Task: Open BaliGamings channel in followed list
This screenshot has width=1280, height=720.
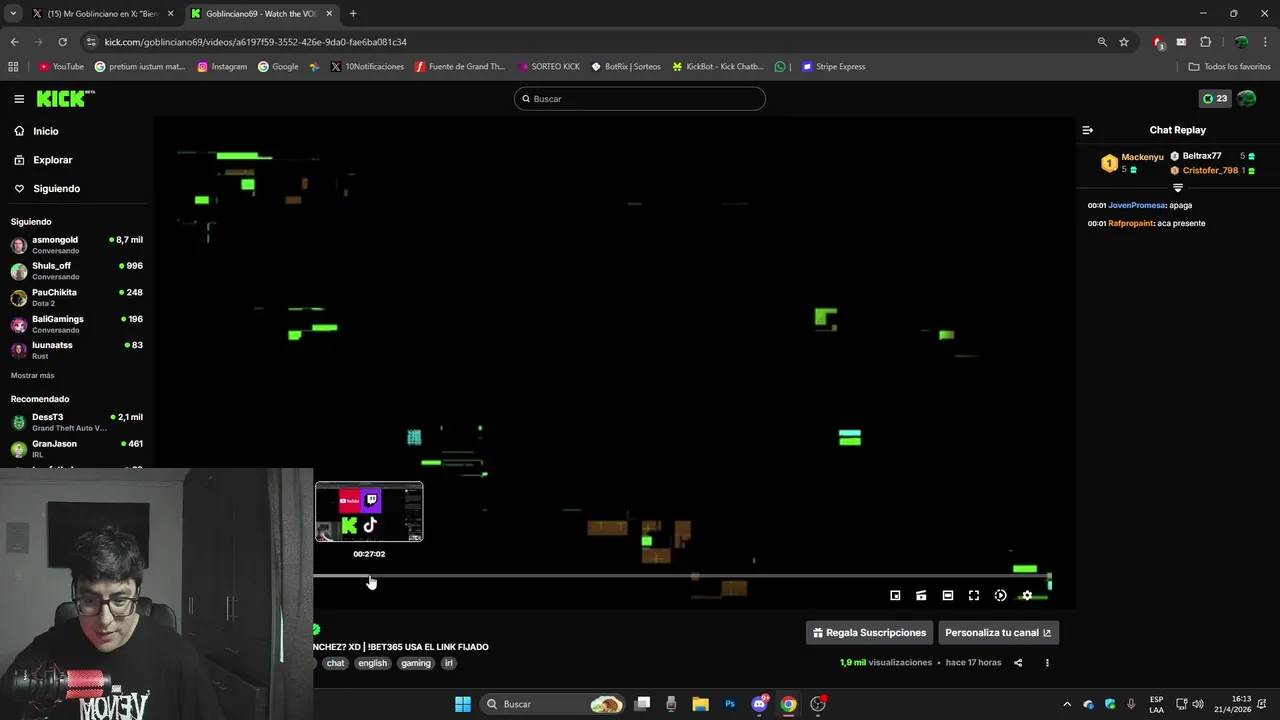Action: click(x=77, y=324)
